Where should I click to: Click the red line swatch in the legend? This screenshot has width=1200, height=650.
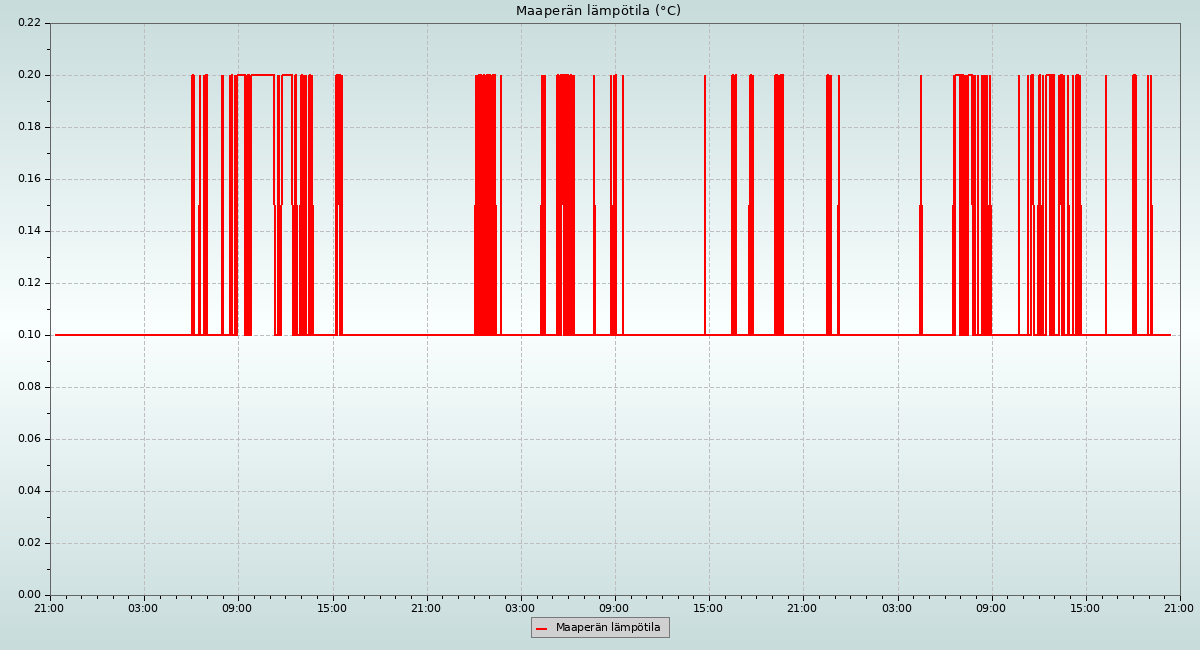tap(541, 628)
